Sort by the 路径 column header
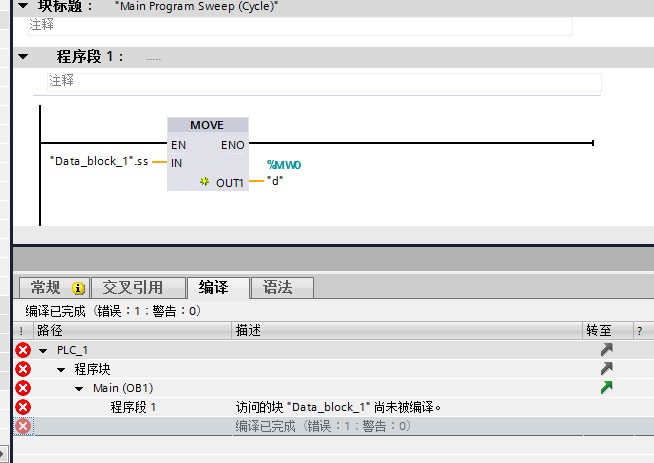This screenshot has width=654, height=463. [x=132, y=331]
